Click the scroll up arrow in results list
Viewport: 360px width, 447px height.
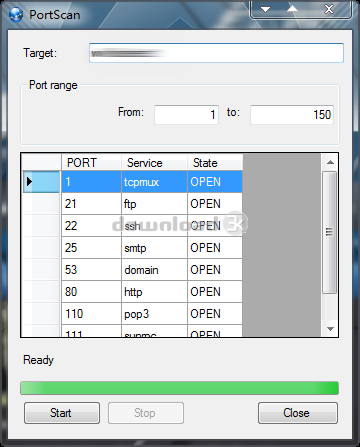pos(330,162)
